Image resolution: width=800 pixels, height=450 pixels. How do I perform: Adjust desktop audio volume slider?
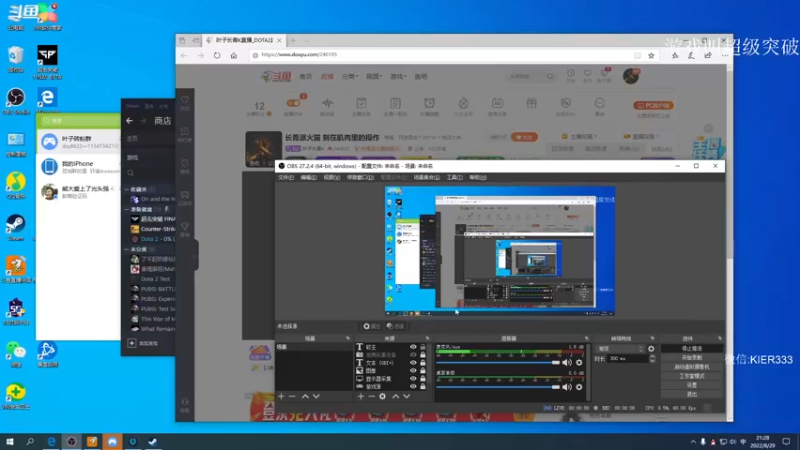click(x=498, y=387)
